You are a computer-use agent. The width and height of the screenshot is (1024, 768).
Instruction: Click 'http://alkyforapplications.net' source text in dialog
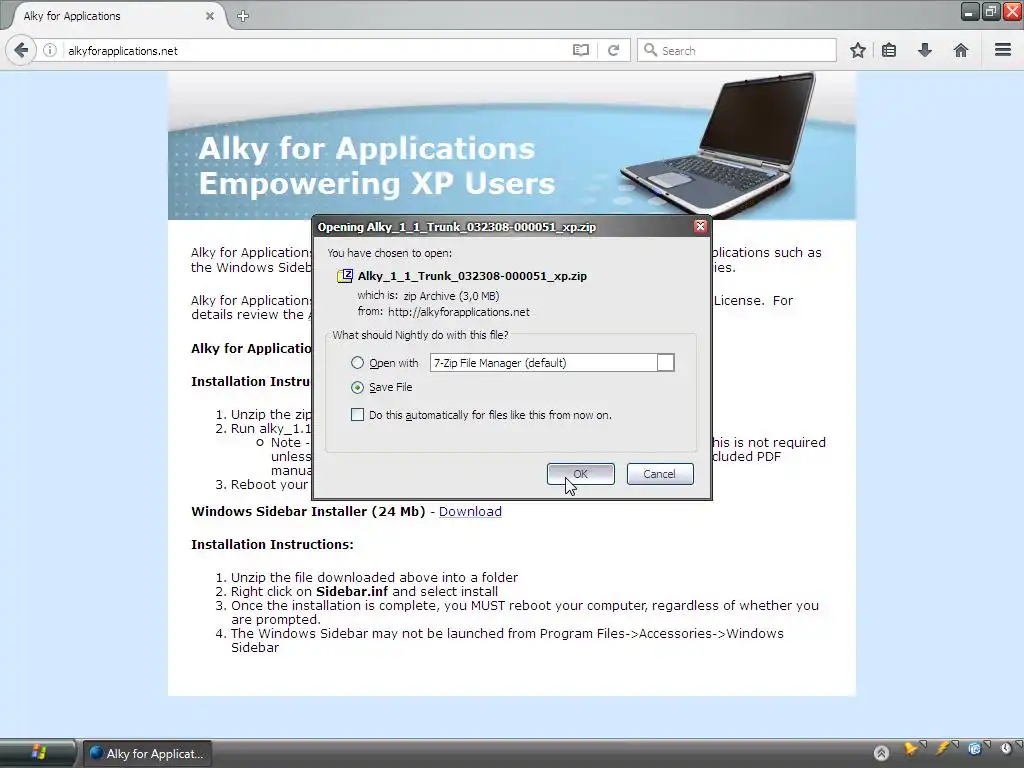coord(458,312)
